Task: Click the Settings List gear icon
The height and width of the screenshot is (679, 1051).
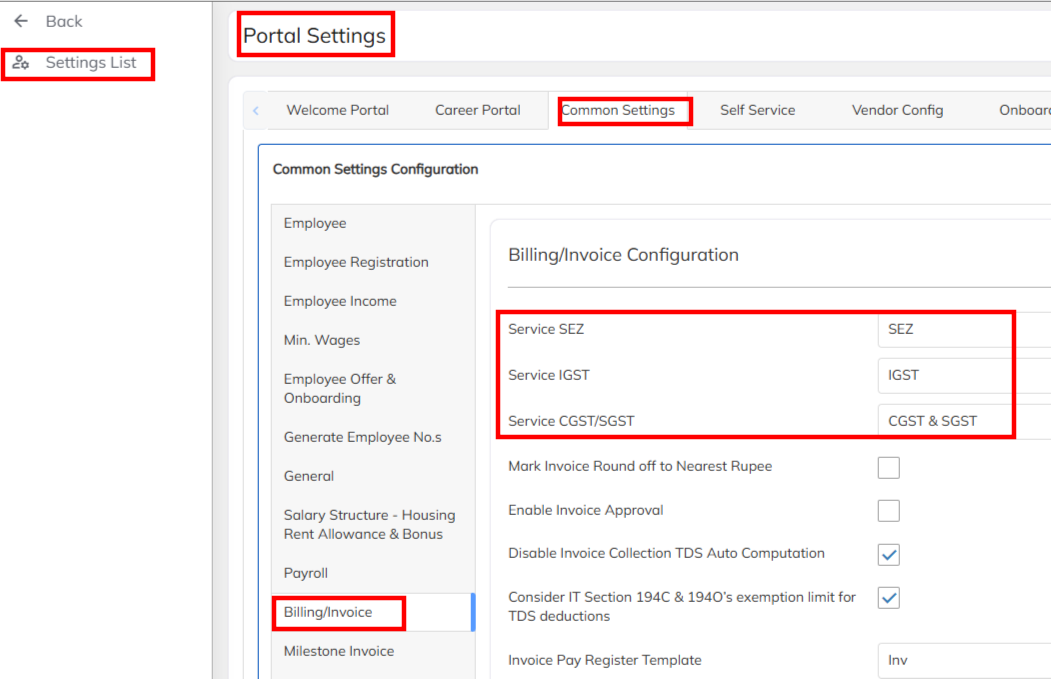Action: pyautogui.click(x=21, y=63)
